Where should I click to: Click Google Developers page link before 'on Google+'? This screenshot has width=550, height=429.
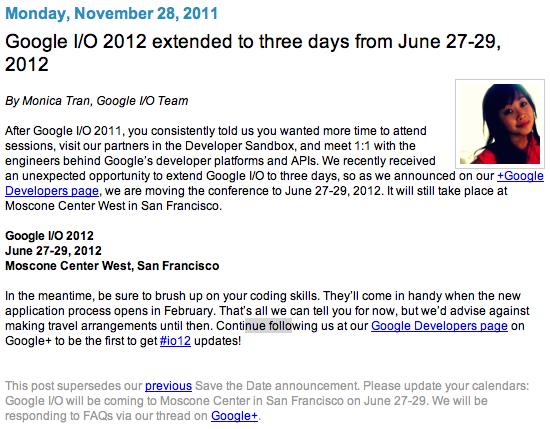[439, 326]
